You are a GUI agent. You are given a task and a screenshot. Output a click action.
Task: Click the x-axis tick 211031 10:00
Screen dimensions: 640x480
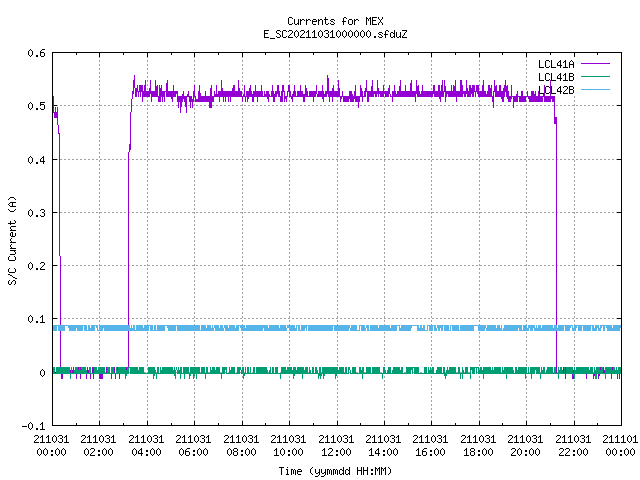288,446
